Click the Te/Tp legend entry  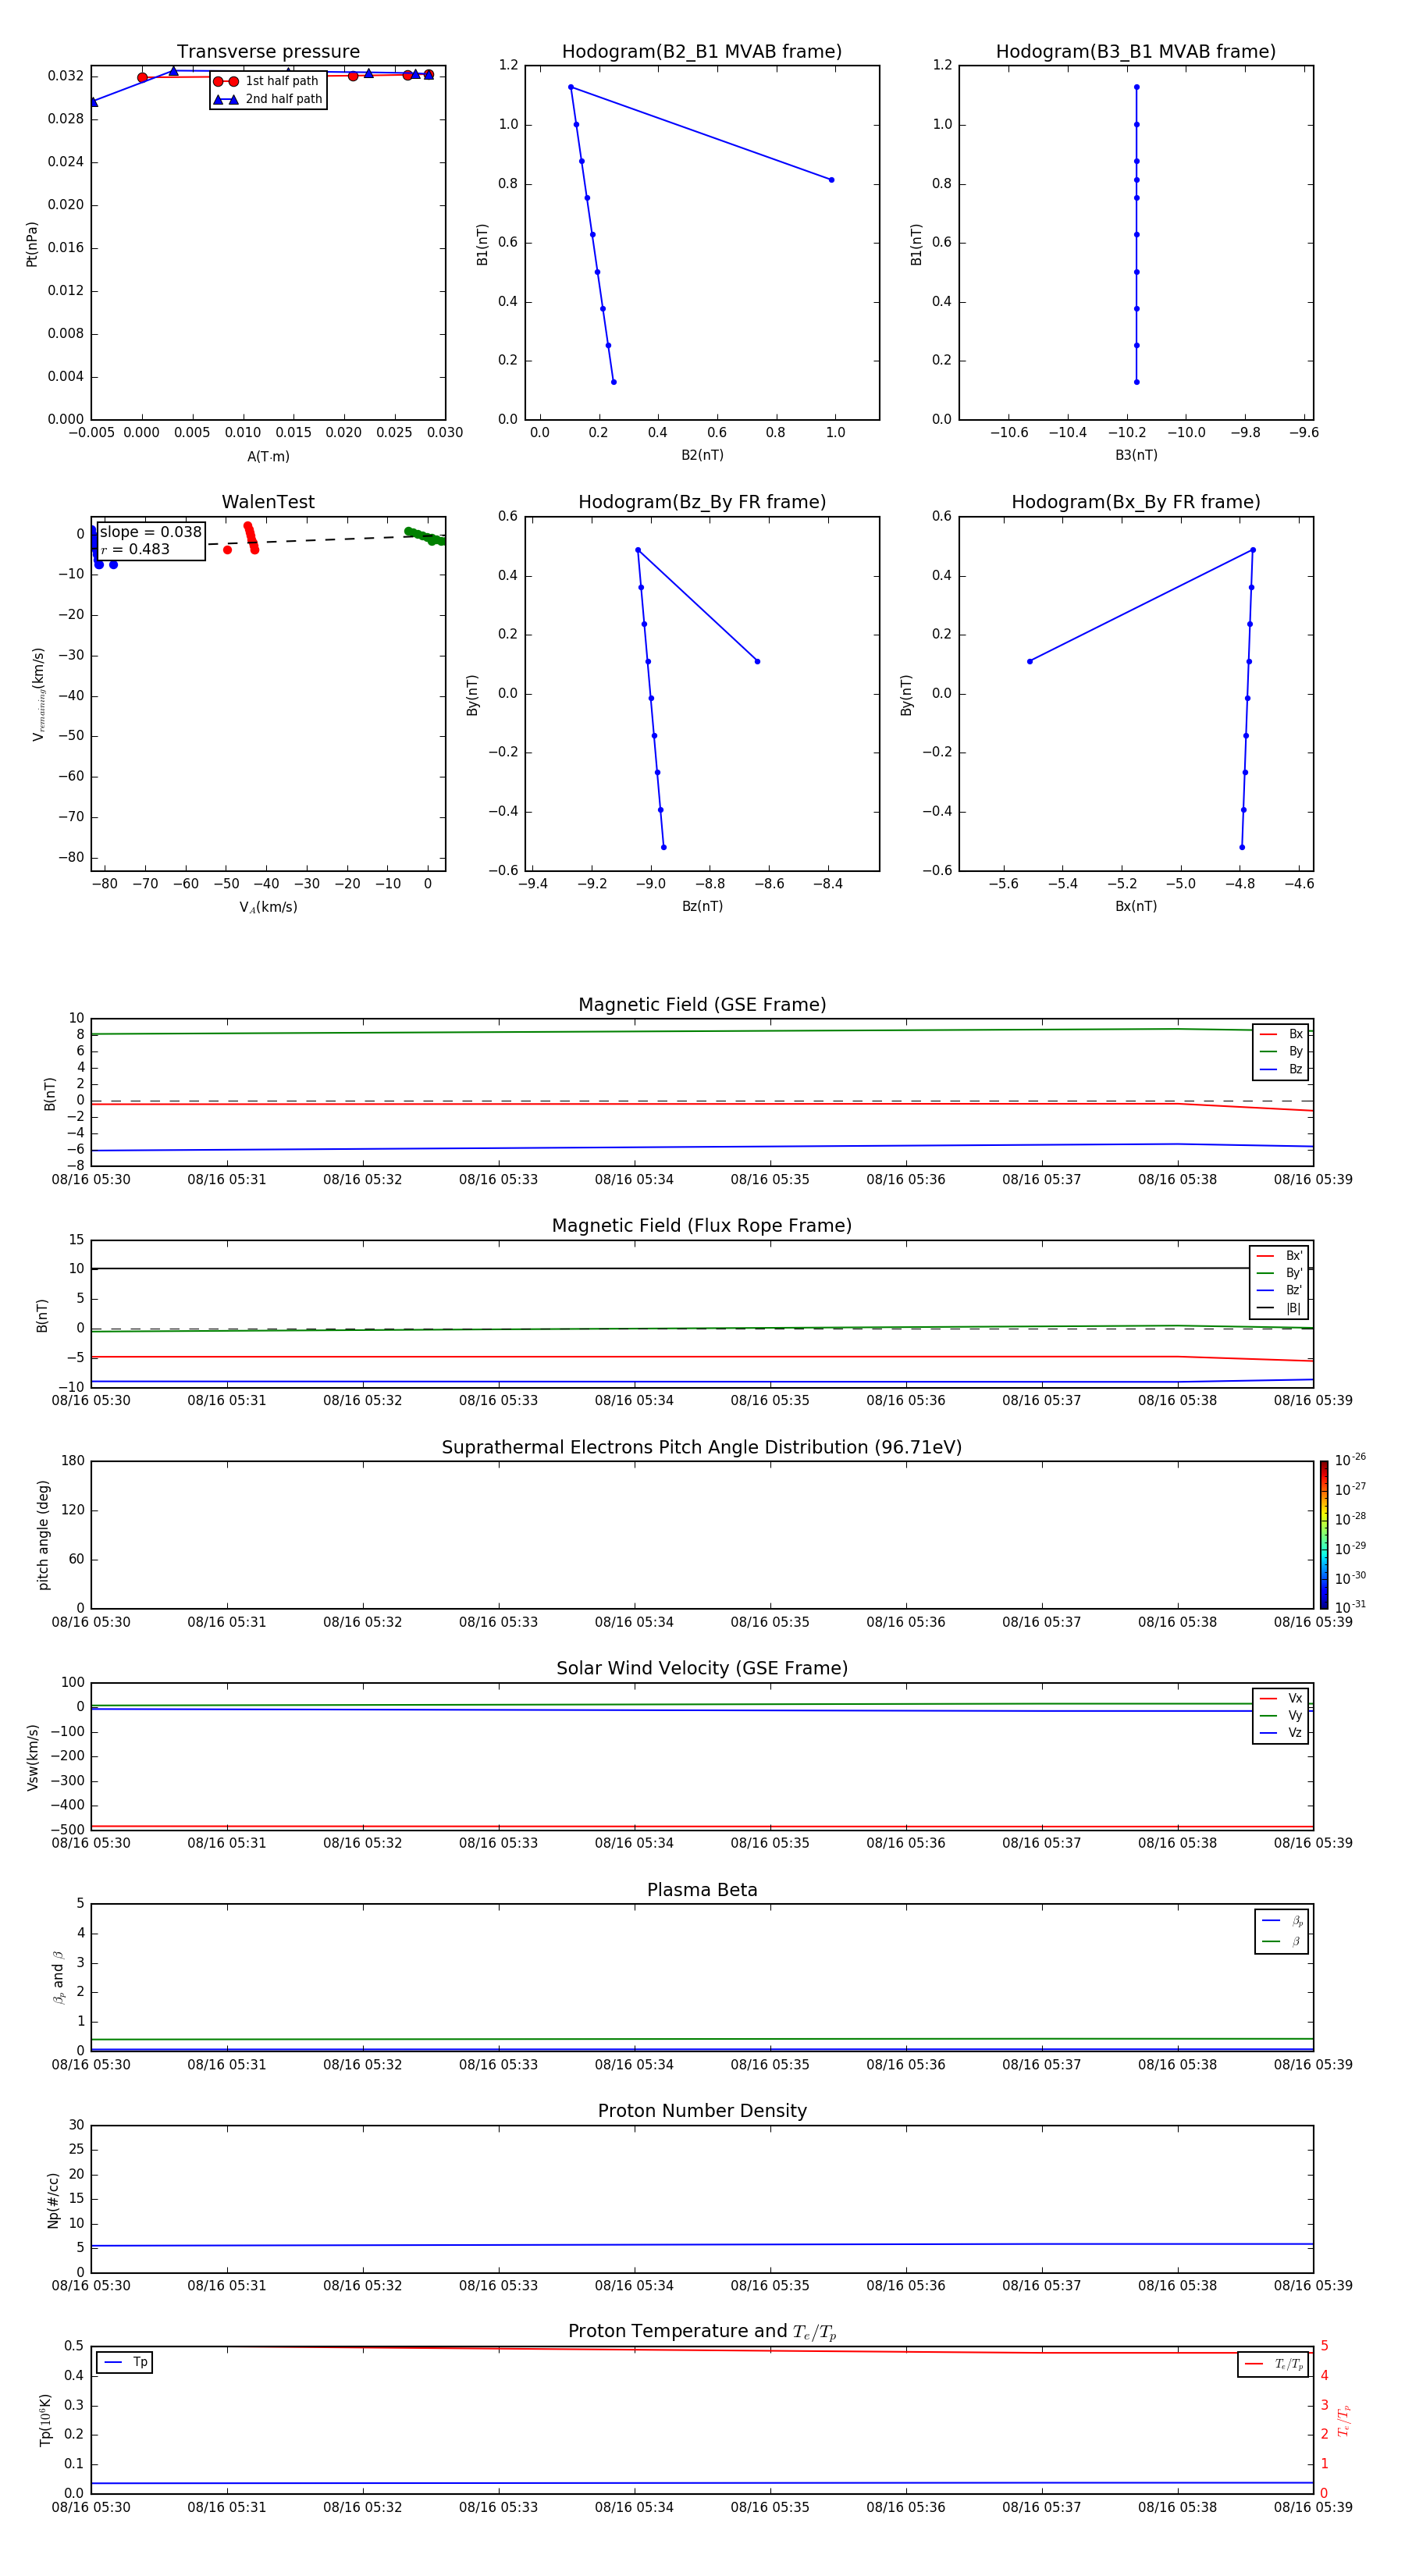pos(1274,2365)
